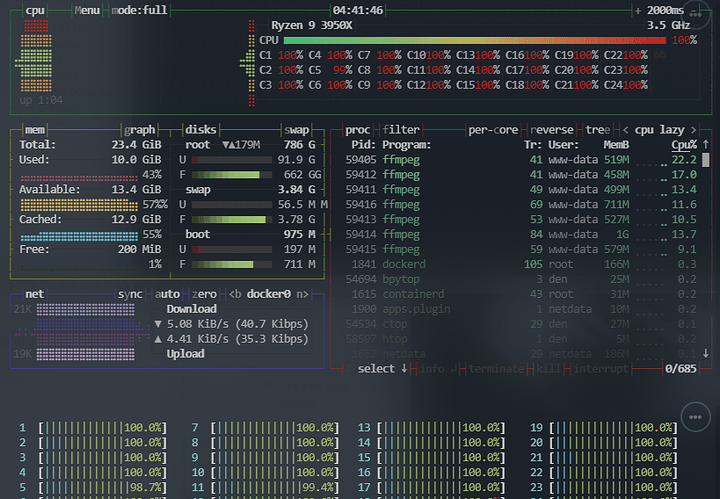Toggle per-core process CPU usage
This screenshot has width=720, height=499.
(x=492, y=130)
